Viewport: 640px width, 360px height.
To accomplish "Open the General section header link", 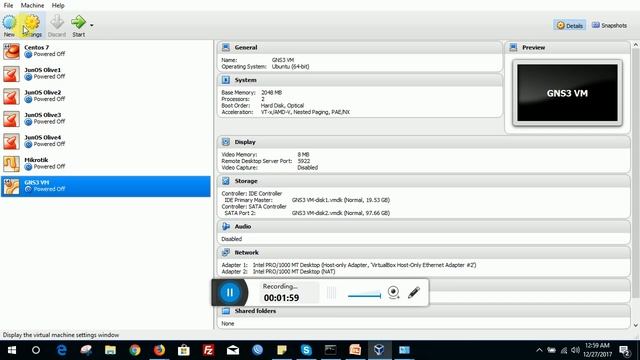I will coord(246,47).
